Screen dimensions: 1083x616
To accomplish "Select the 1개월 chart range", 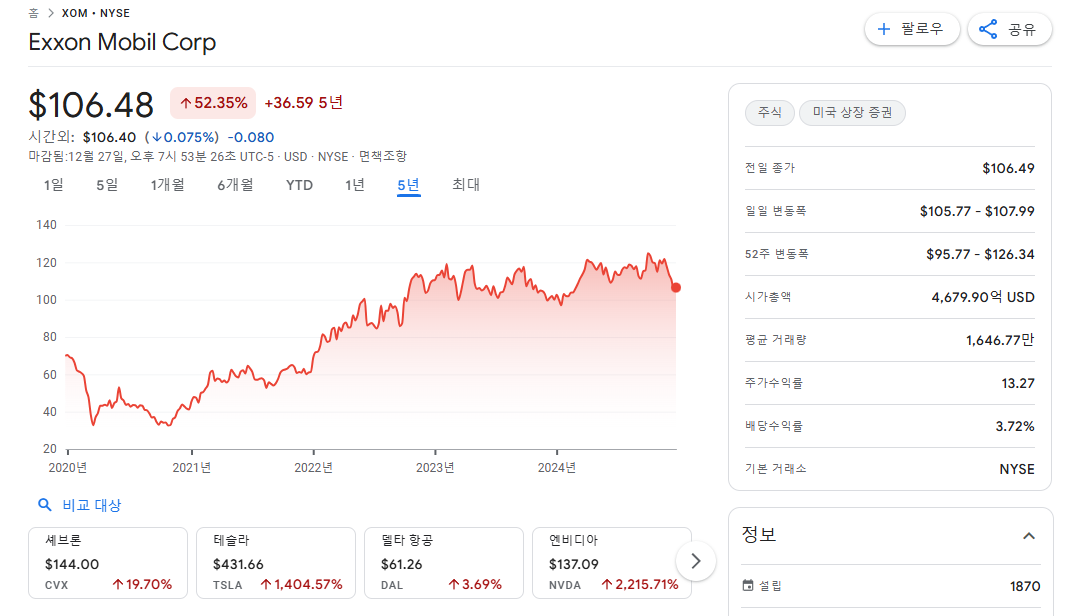I will (168, 185).
